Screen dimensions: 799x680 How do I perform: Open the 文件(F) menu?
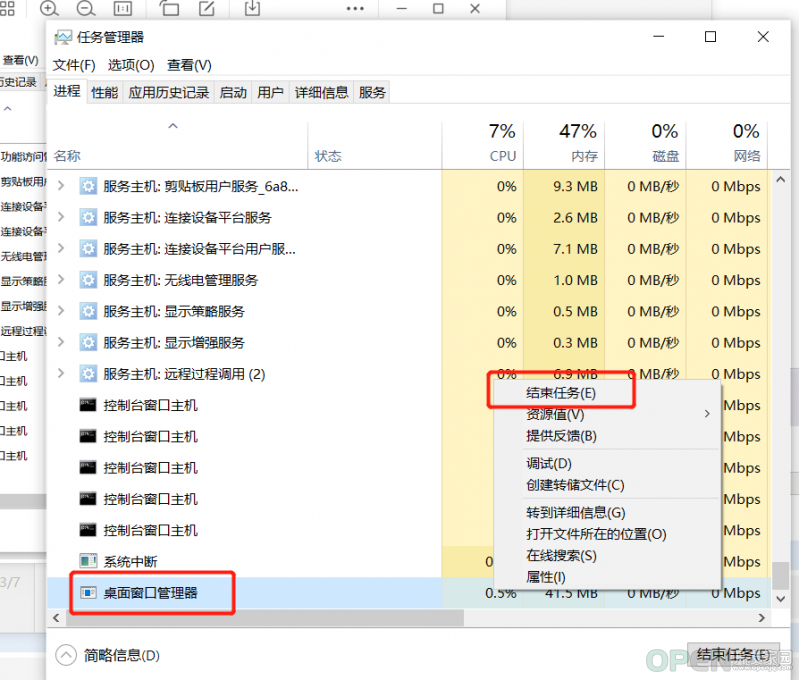[x=74, y=65]
